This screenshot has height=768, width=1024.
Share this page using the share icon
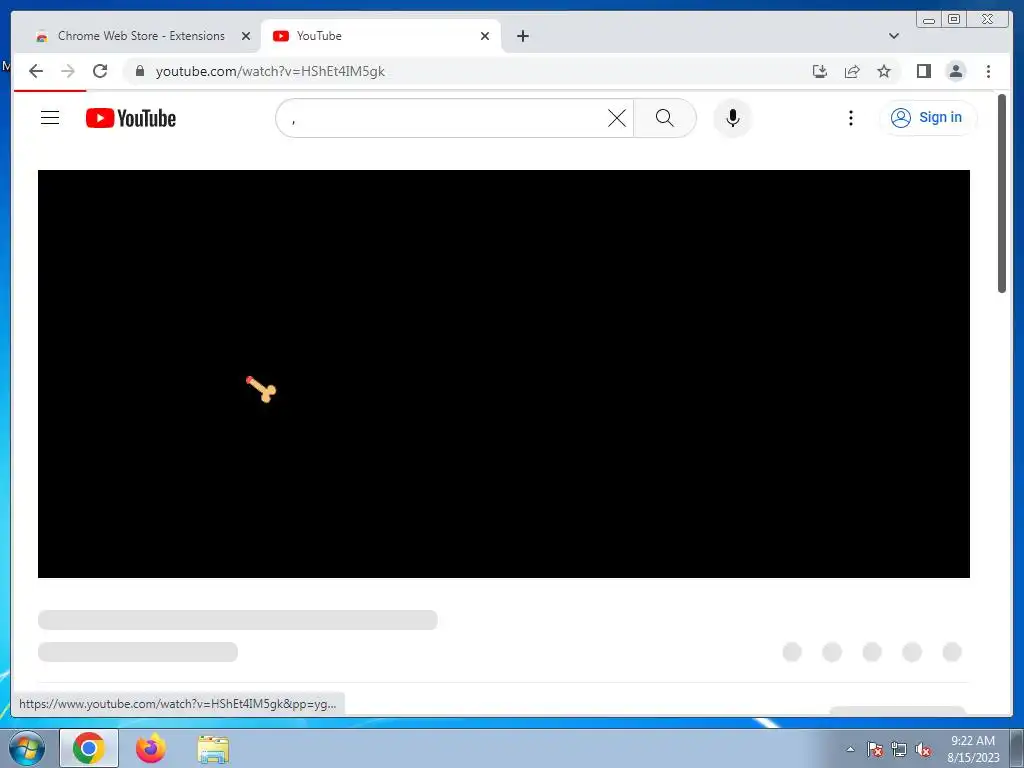852,71
